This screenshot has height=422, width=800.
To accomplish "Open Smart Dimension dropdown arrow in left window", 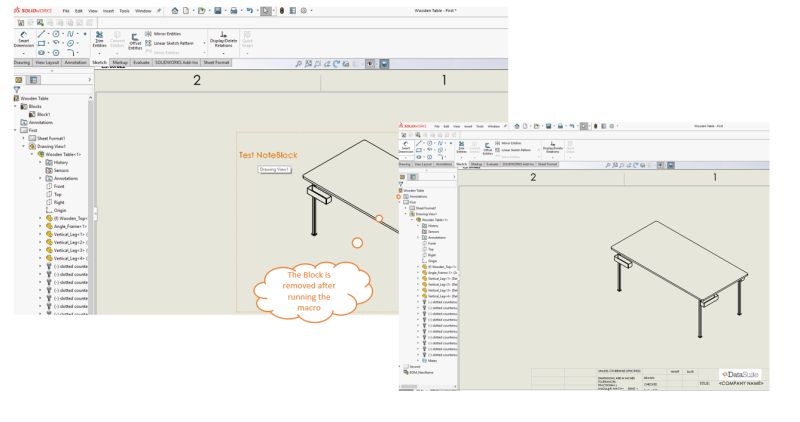I will point(23,53).
